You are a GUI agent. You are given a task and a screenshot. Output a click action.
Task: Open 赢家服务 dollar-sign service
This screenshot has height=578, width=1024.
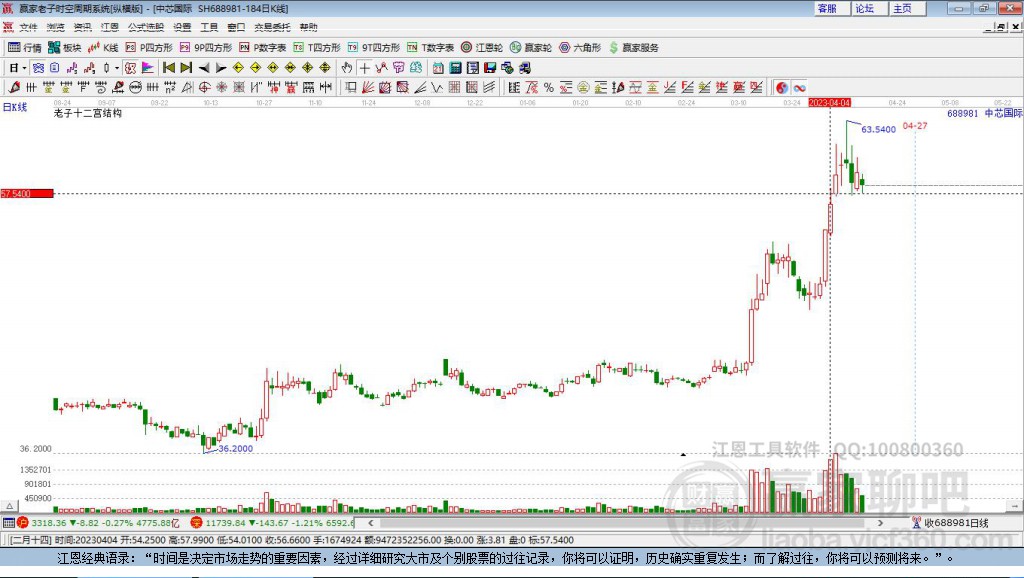[633, 48]
